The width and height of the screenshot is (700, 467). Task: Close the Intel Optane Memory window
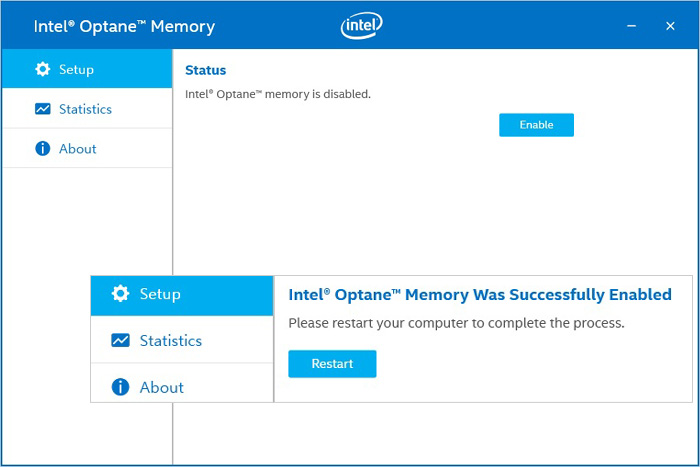(670, 26)
